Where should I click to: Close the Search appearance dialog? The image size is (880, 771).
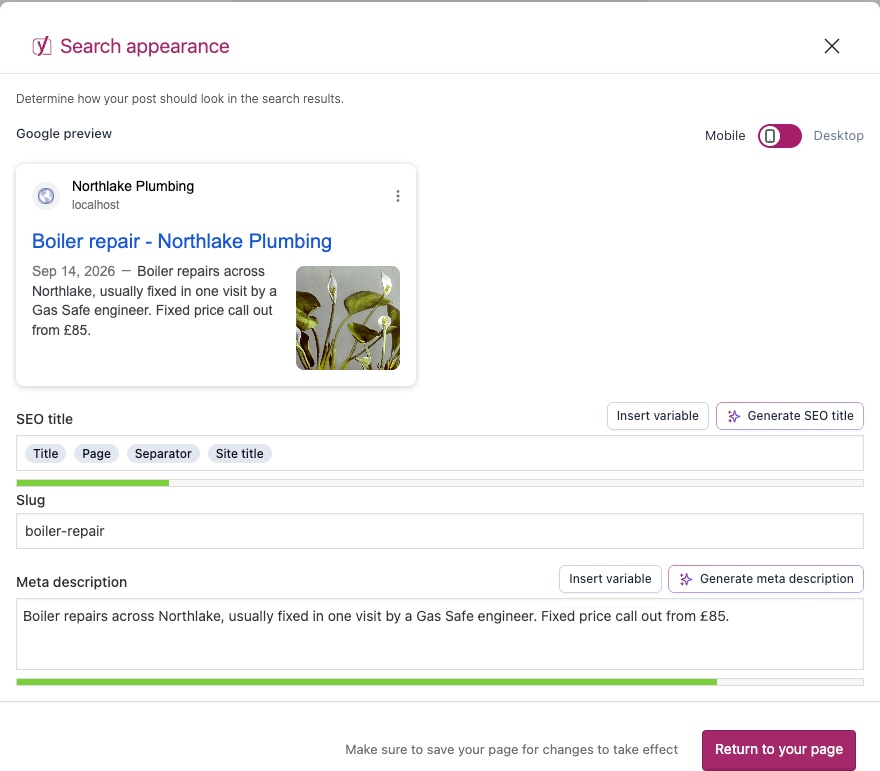pos(832,46)
